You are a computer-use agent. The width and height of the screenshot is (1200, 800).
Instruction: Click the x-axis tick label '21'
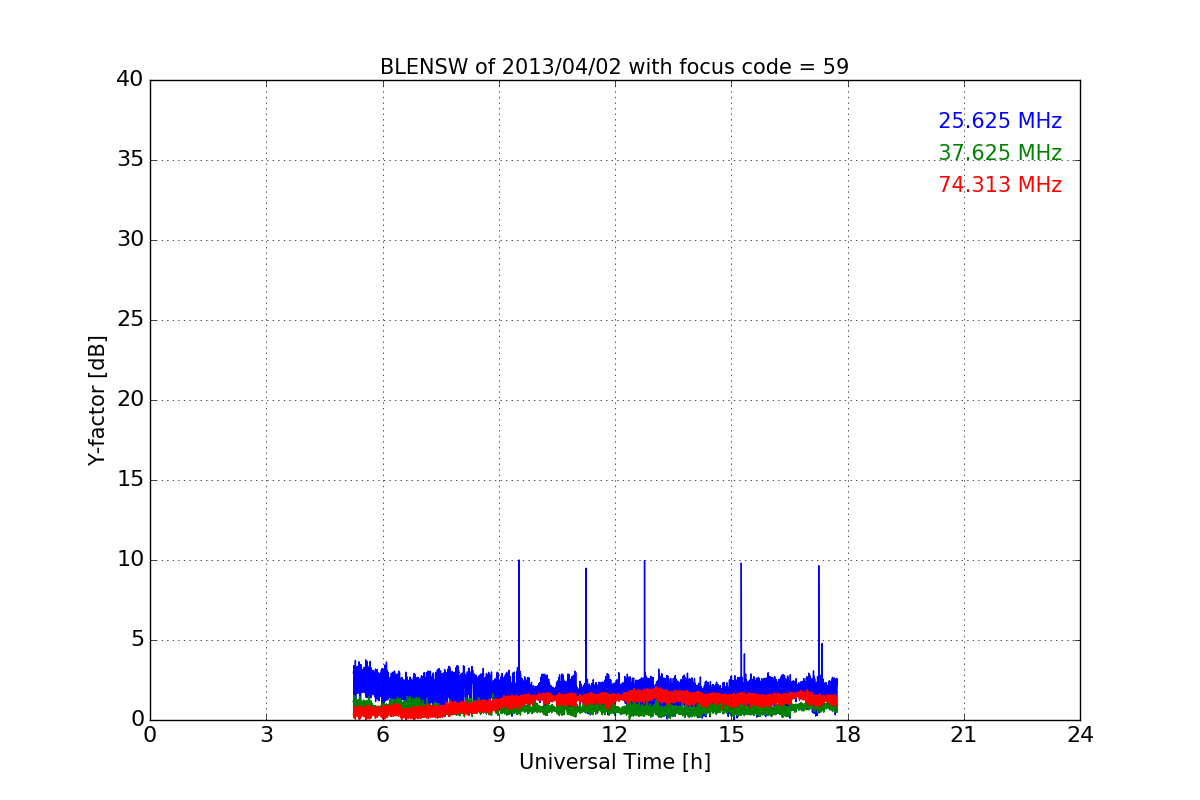(964, 735)
